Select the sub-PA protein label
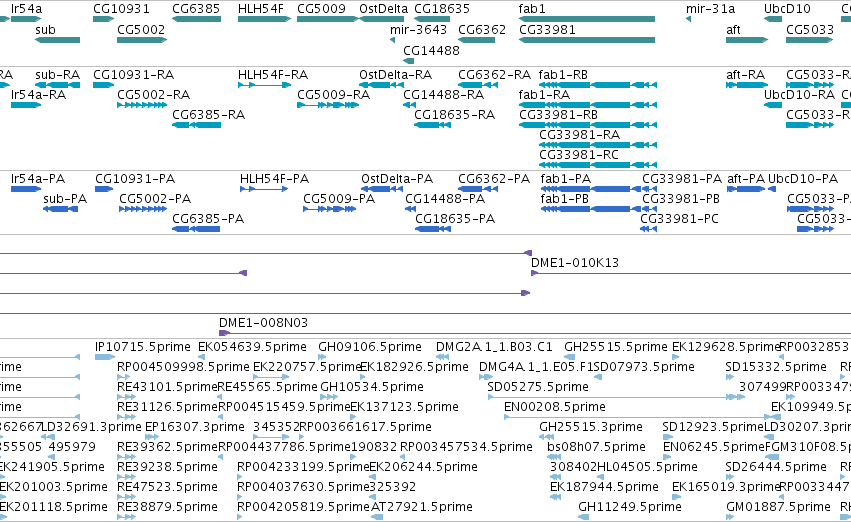The width and height of the screenshot is (851, 522). point(65,199)
